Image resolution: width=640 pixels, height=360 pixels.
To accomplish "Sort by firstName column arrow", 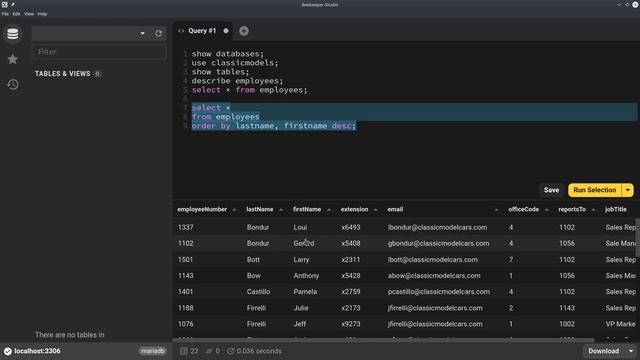I will [x=329, y=210].
